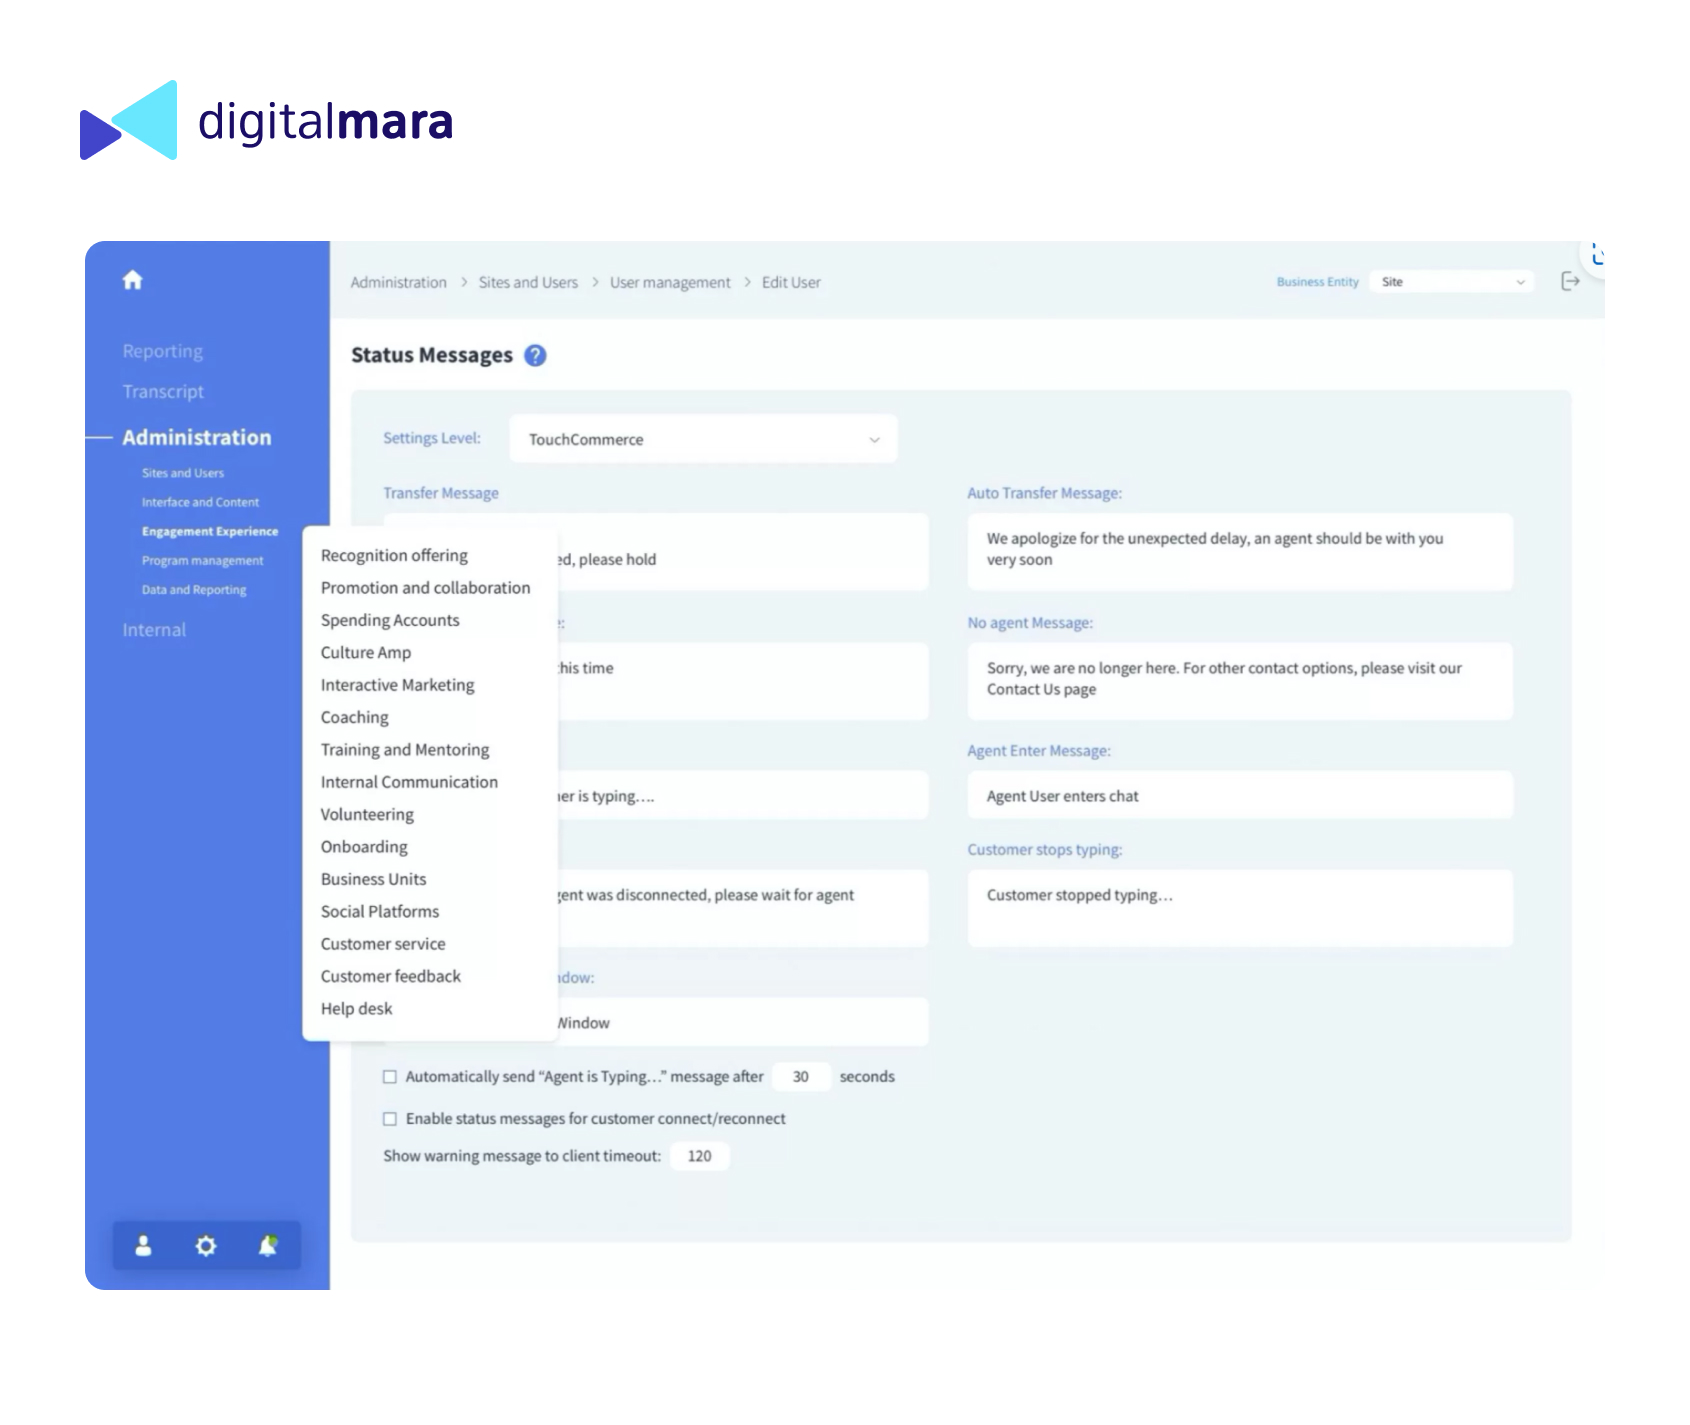The width and height of the screenshot is (1690, 1425).
Task: Open settings via the gear icon
Action: [206, 1246]
